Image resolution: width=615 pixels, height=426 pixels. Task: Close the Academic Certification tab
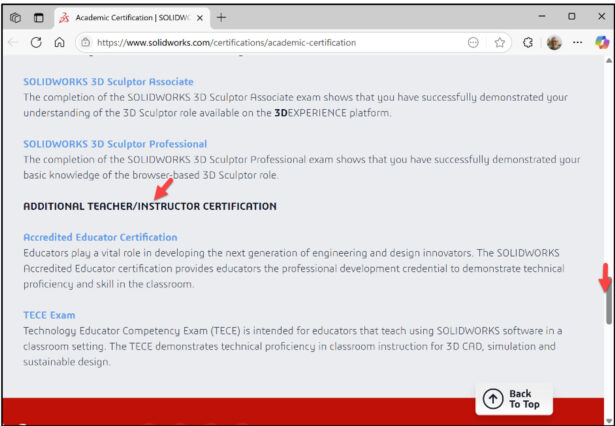[x=200, y=18]
